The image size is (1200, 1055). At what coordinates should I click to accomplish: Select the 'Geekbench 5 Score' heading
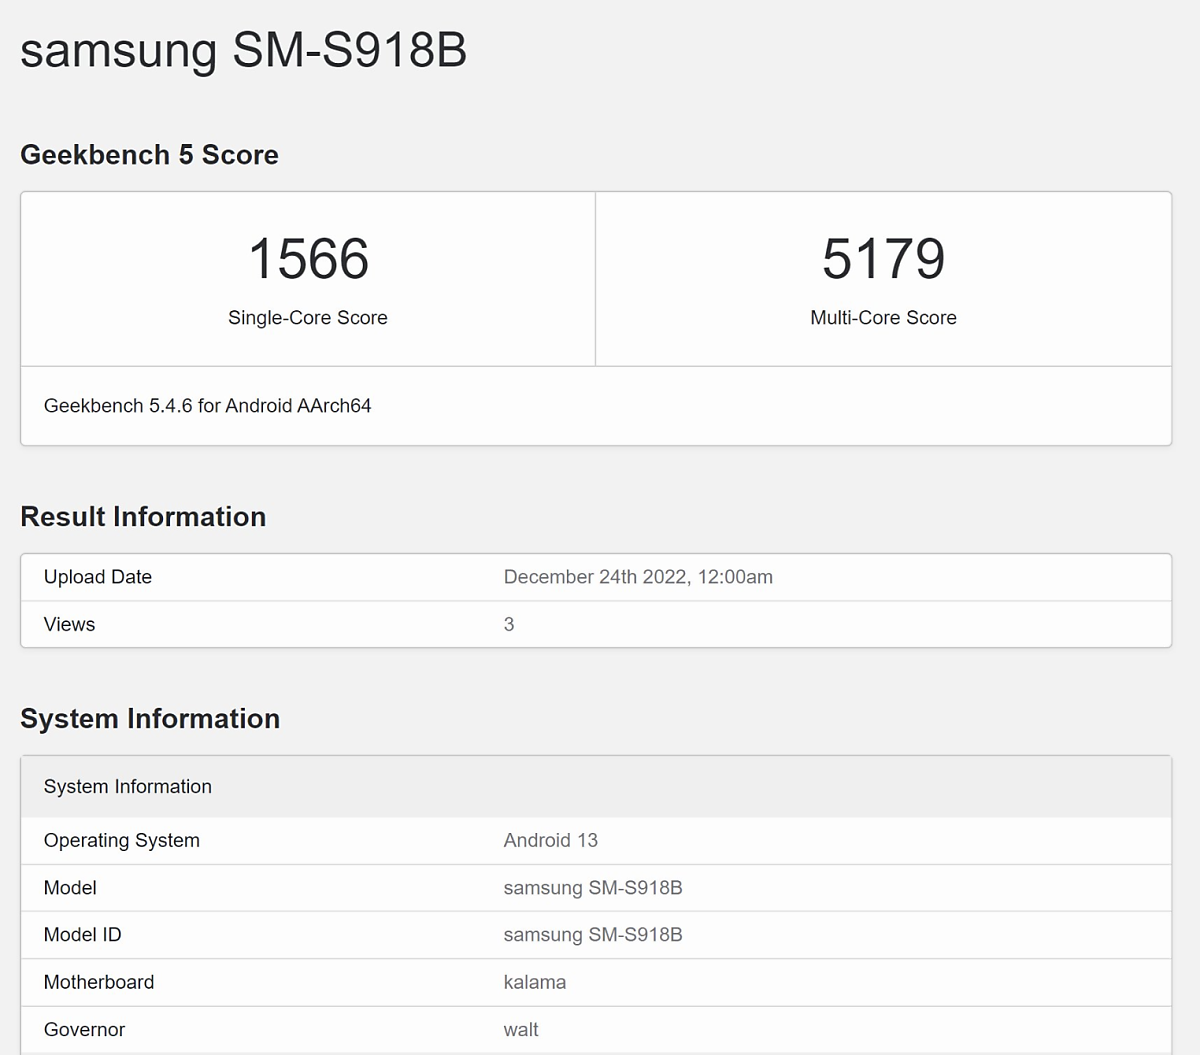pyautogui.click(x=149, y=155)
